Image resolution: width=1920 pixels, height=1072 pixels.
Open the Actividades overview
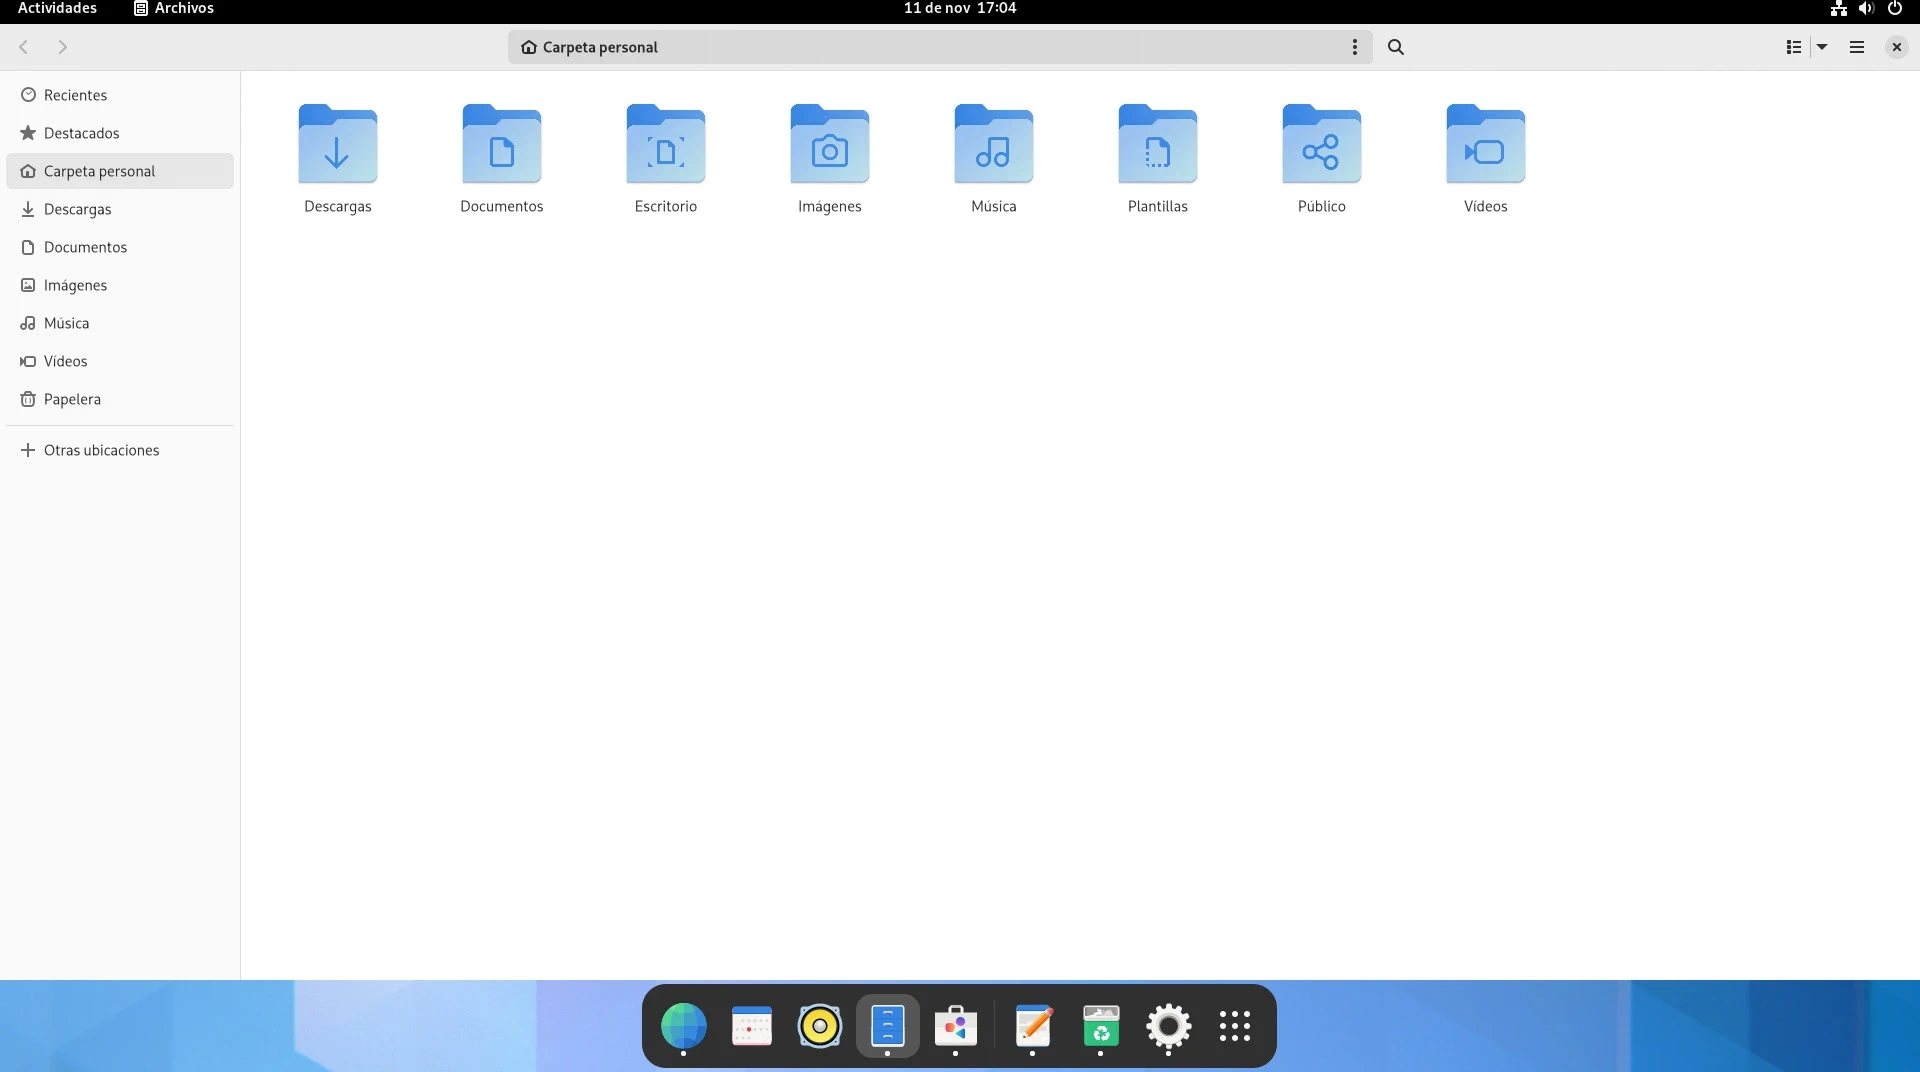[x=57, y=8]
